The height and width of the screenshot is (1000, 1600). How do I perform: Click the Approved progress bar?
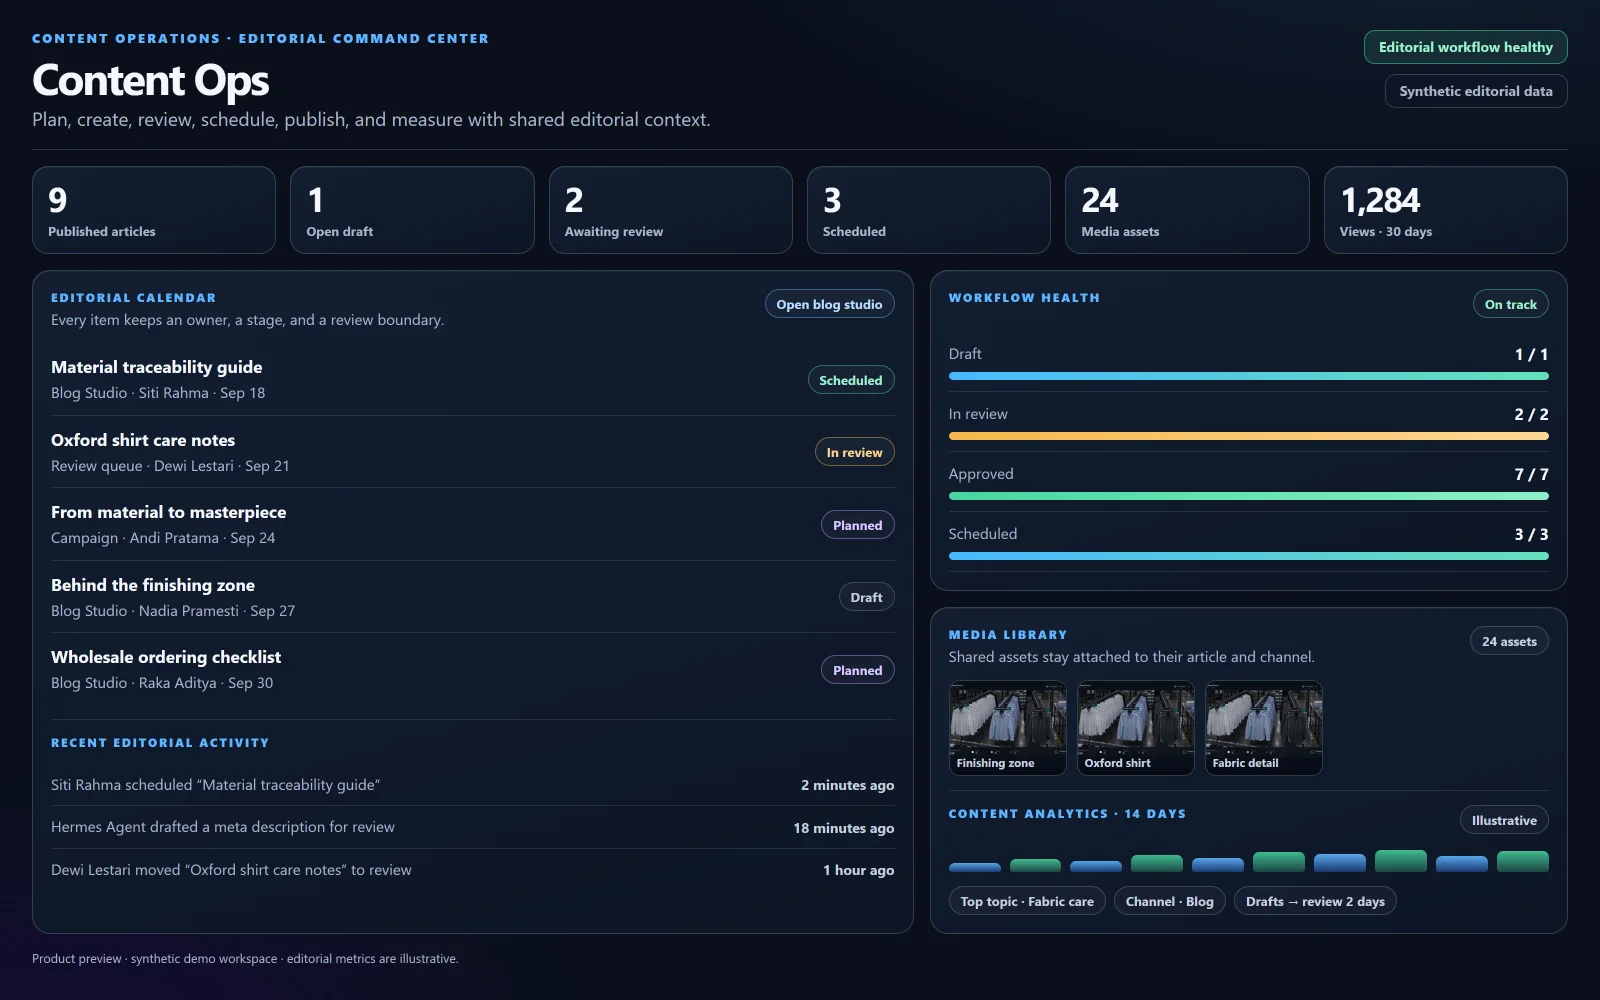[1248, 496]
